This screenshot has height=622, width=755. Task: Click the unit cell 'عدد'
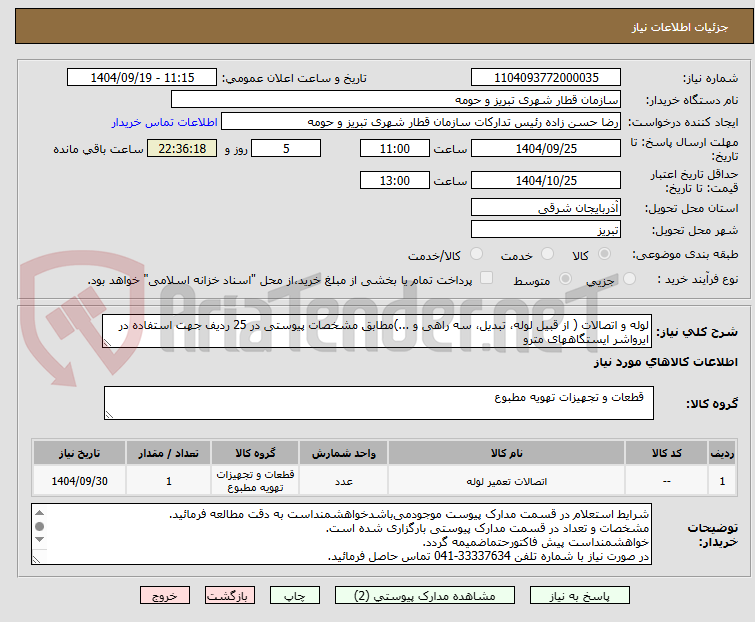pos(343,481)
